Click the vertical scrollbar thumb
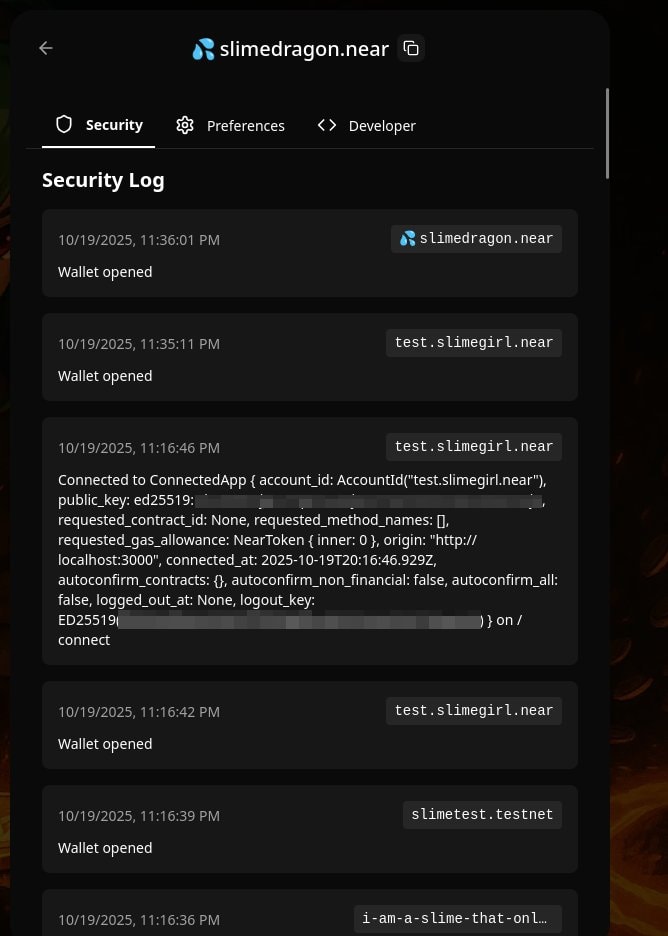Screen dimensions: 668x936 [x=607, y=133]
